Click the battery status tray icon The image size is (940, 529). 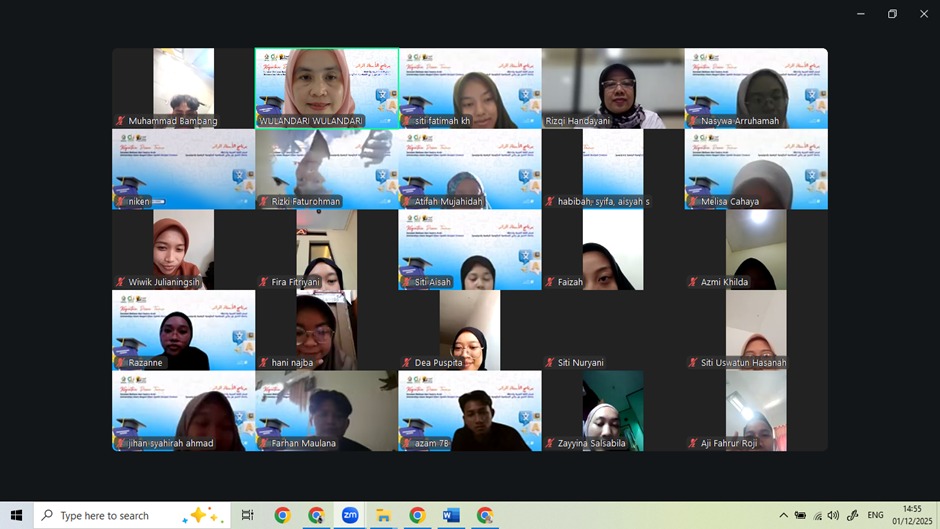pyautogui.click(x=800, y=515)
